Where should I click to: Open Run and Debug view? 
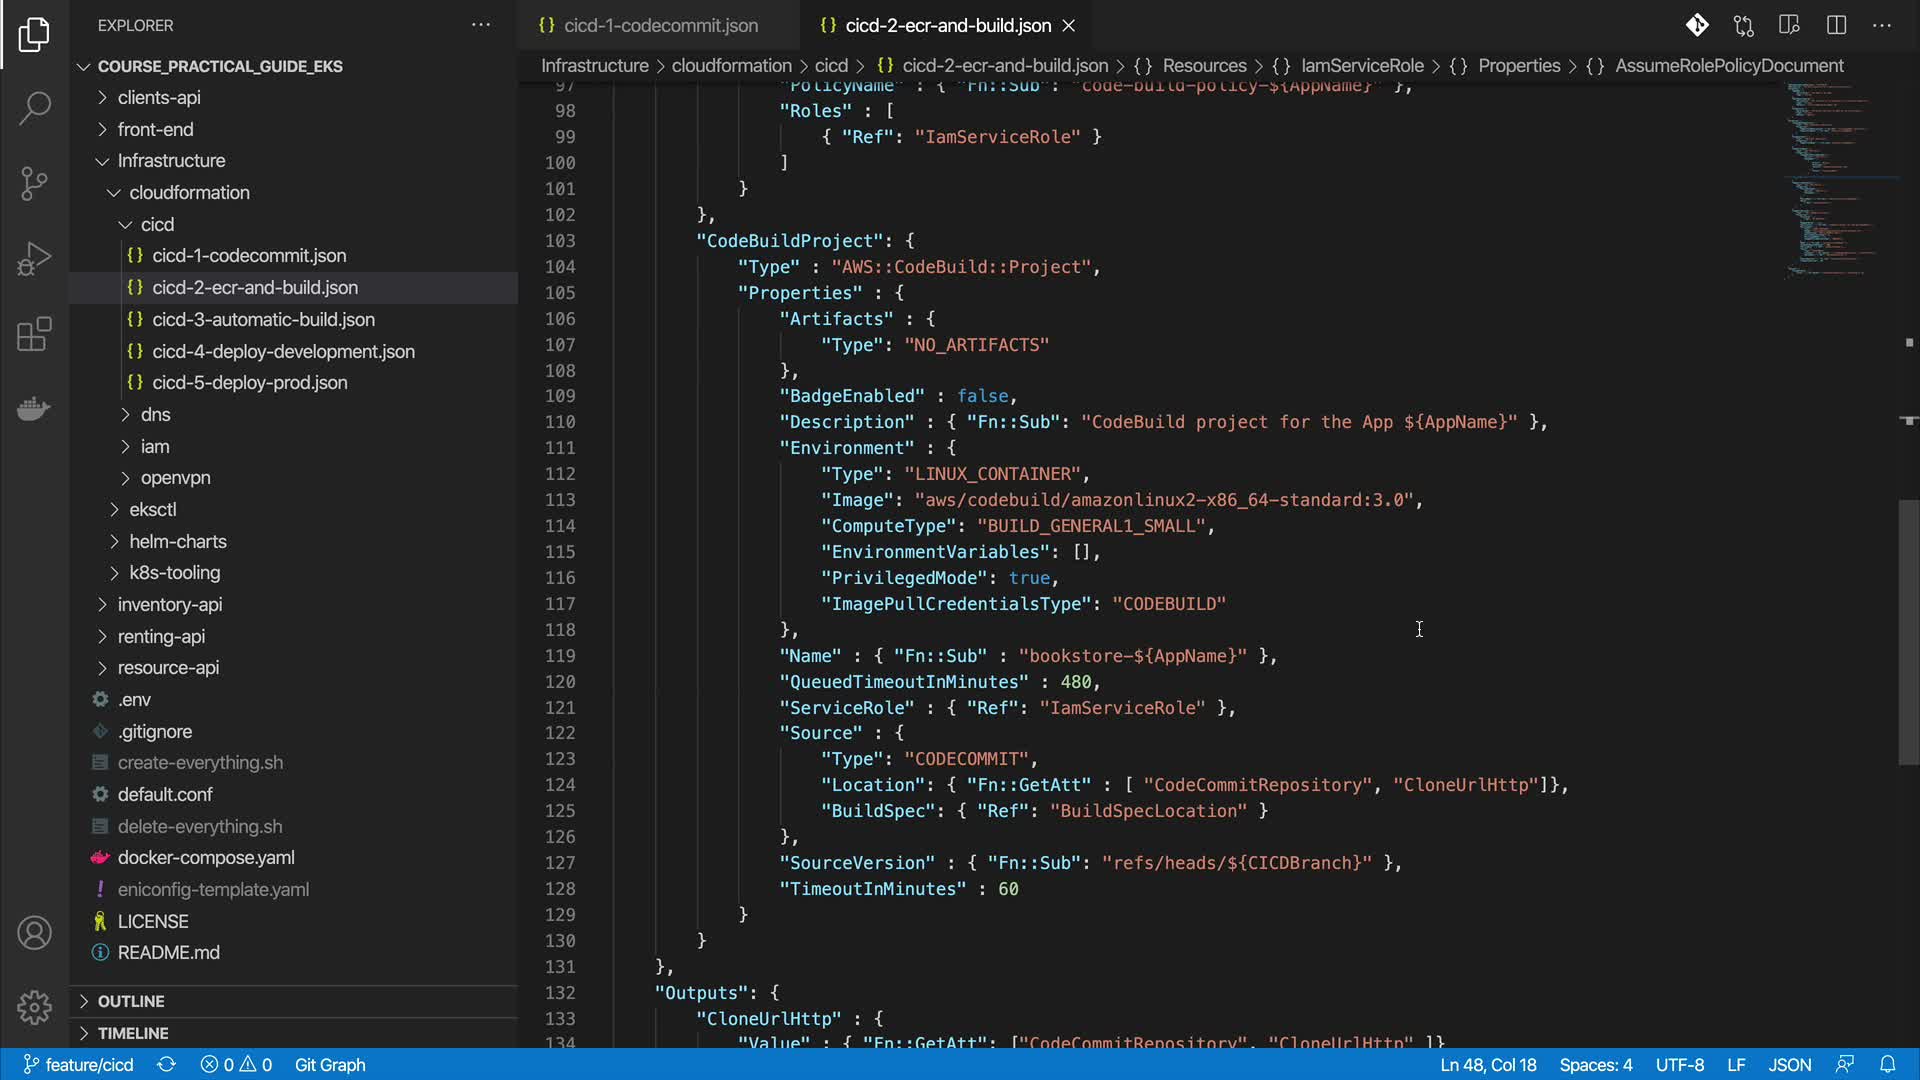(34, 259)
